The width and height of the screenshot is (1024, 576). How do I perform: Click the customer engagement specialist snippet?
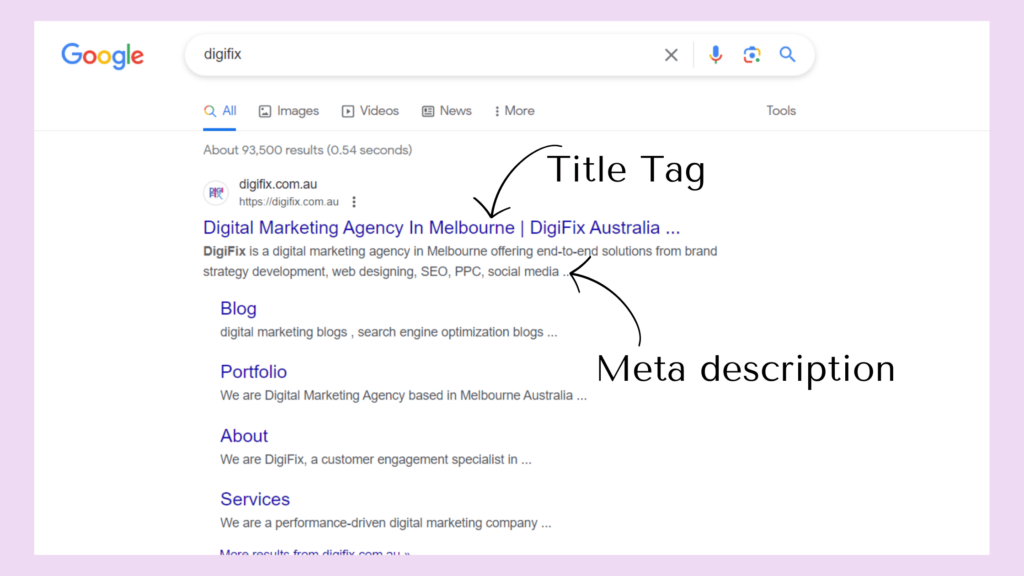tap(376, 460)
